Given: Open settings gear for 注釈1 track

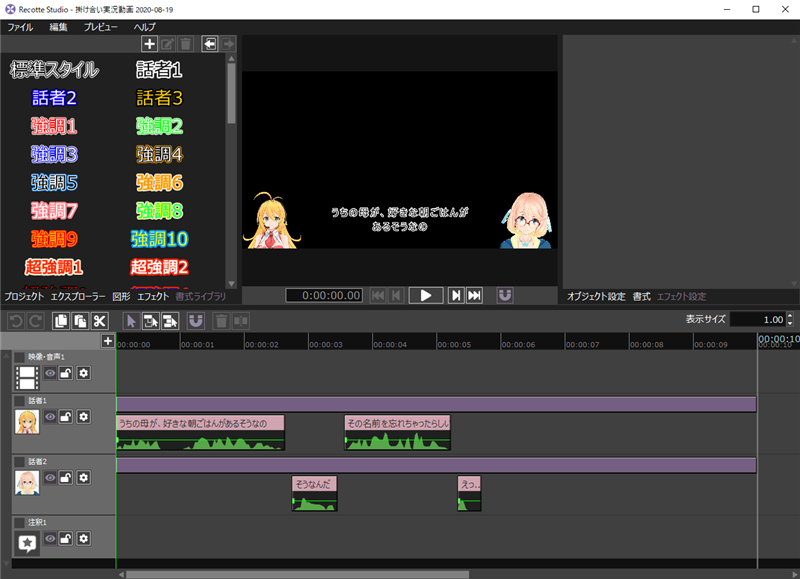Looking at the screenshot, I should 84,538.
